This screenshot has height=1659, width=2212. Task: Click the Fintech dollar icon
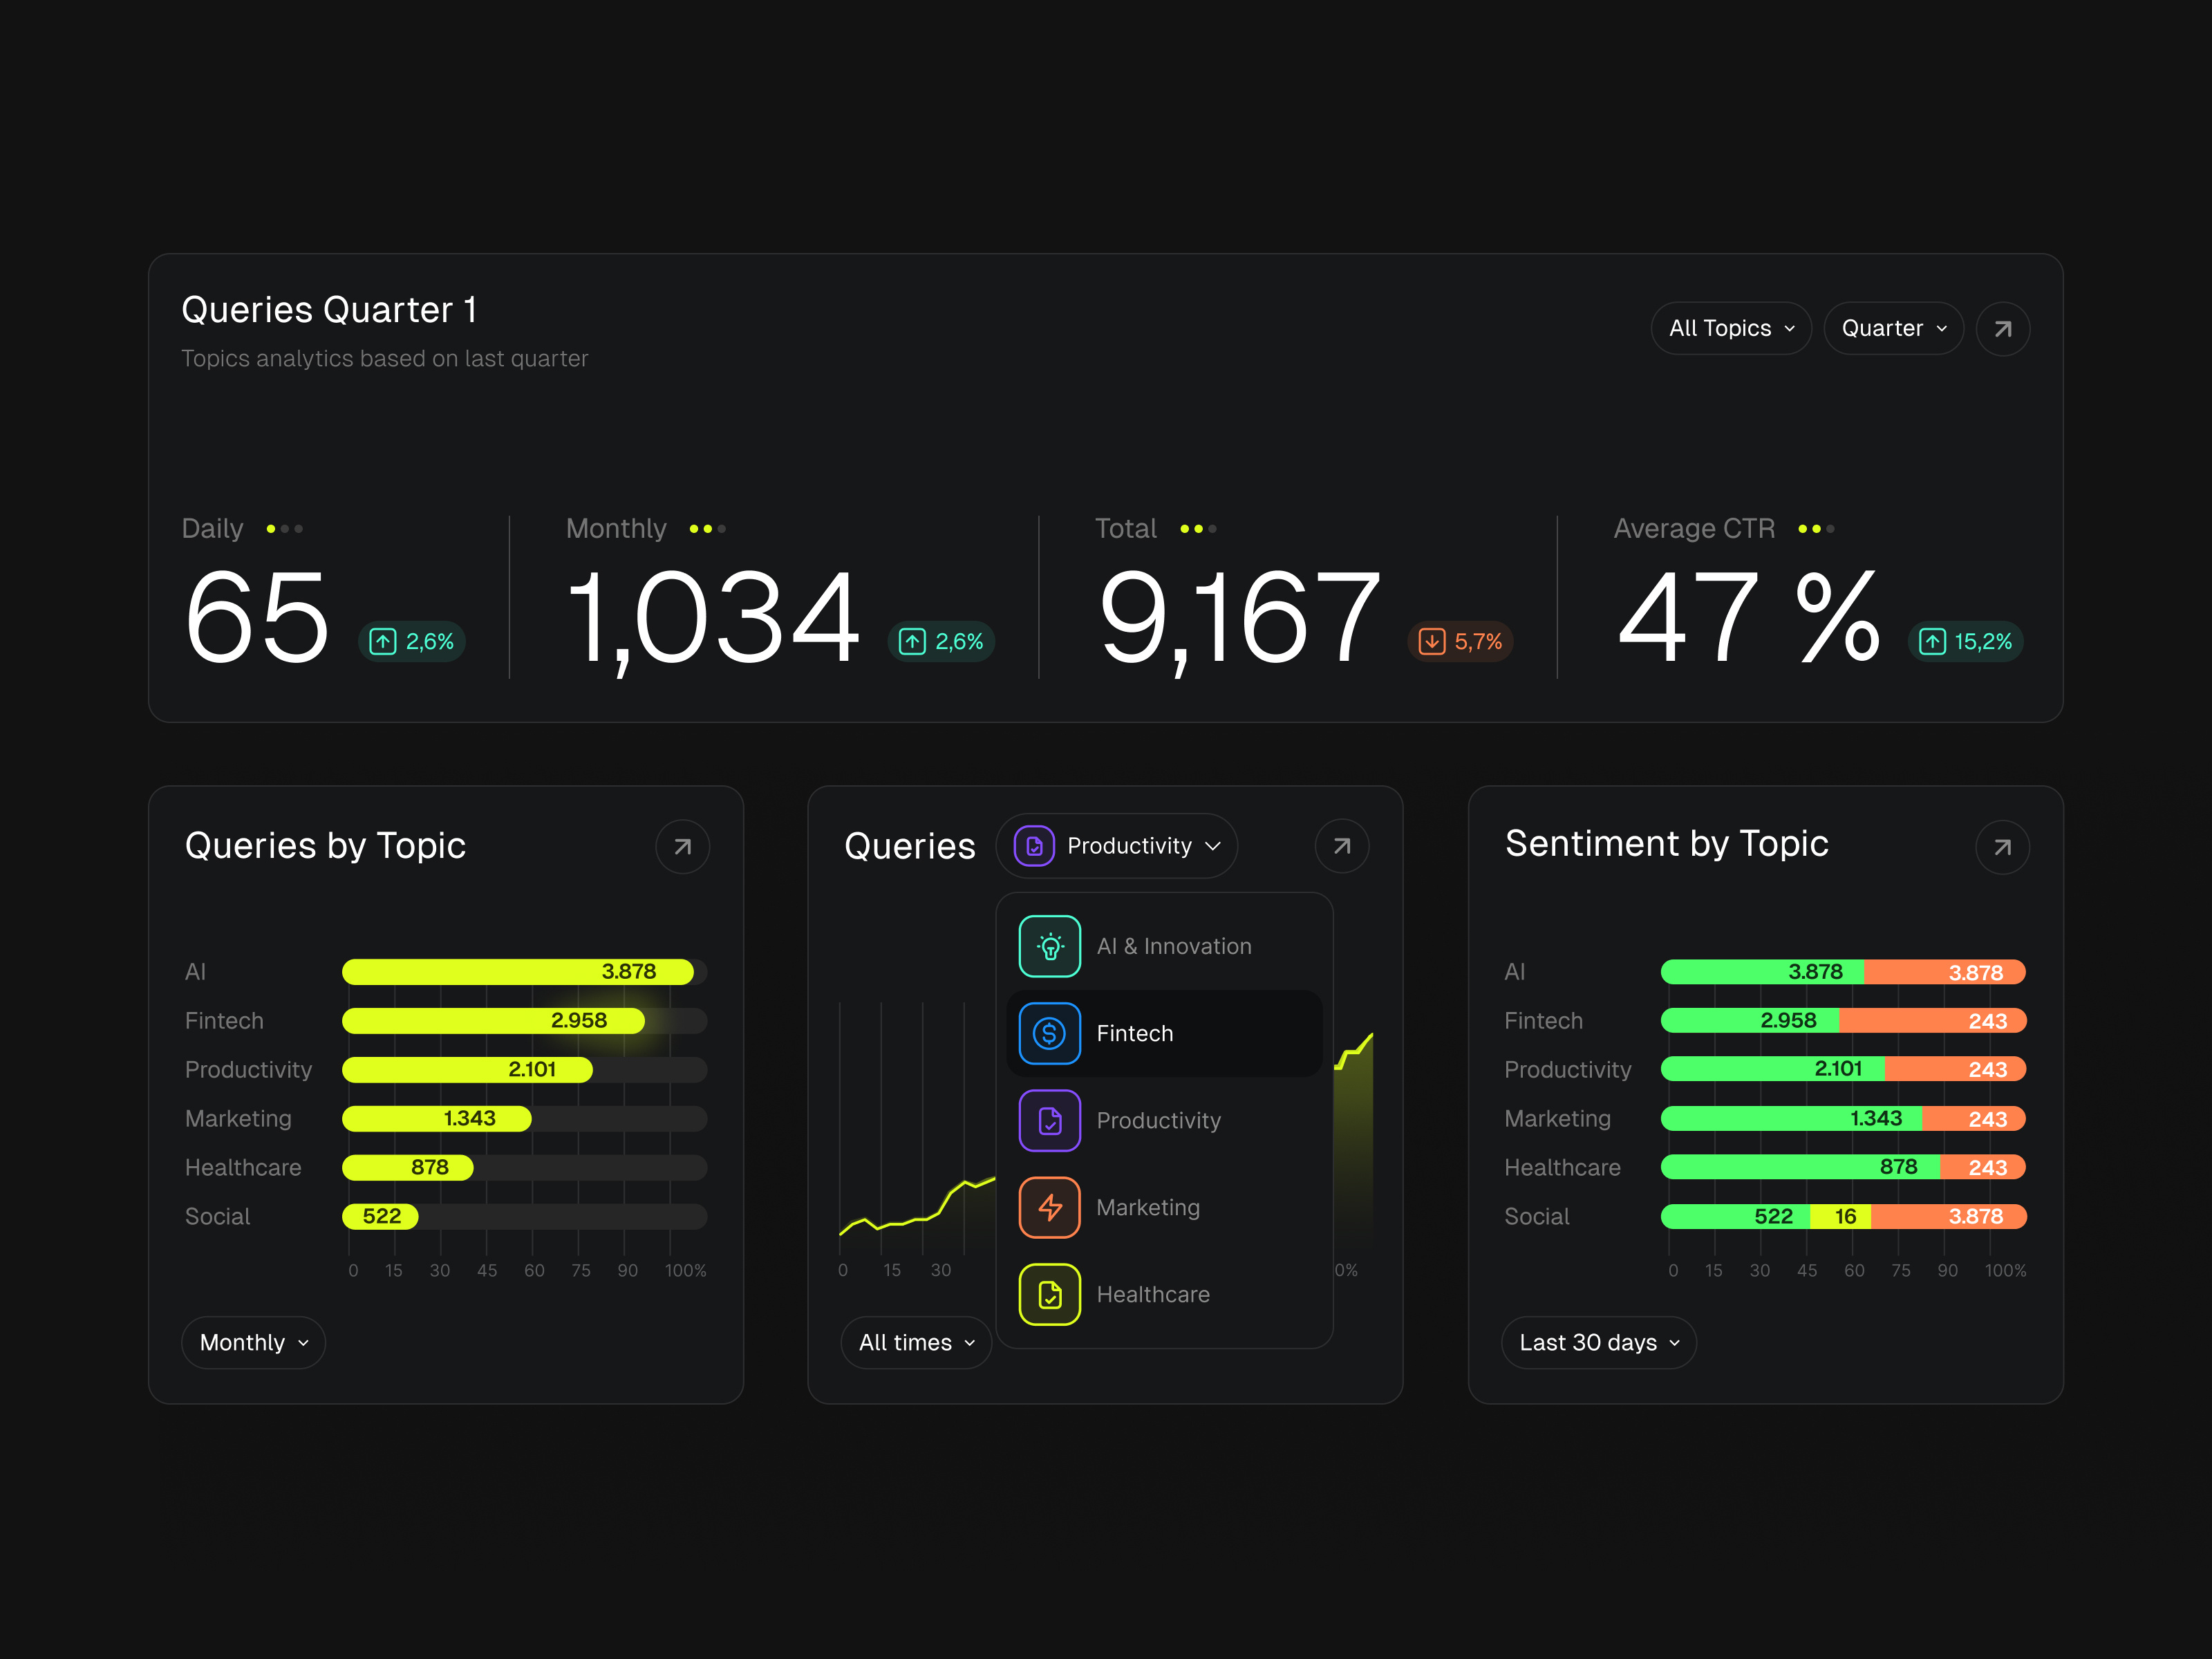(x=1049, y=1033)
